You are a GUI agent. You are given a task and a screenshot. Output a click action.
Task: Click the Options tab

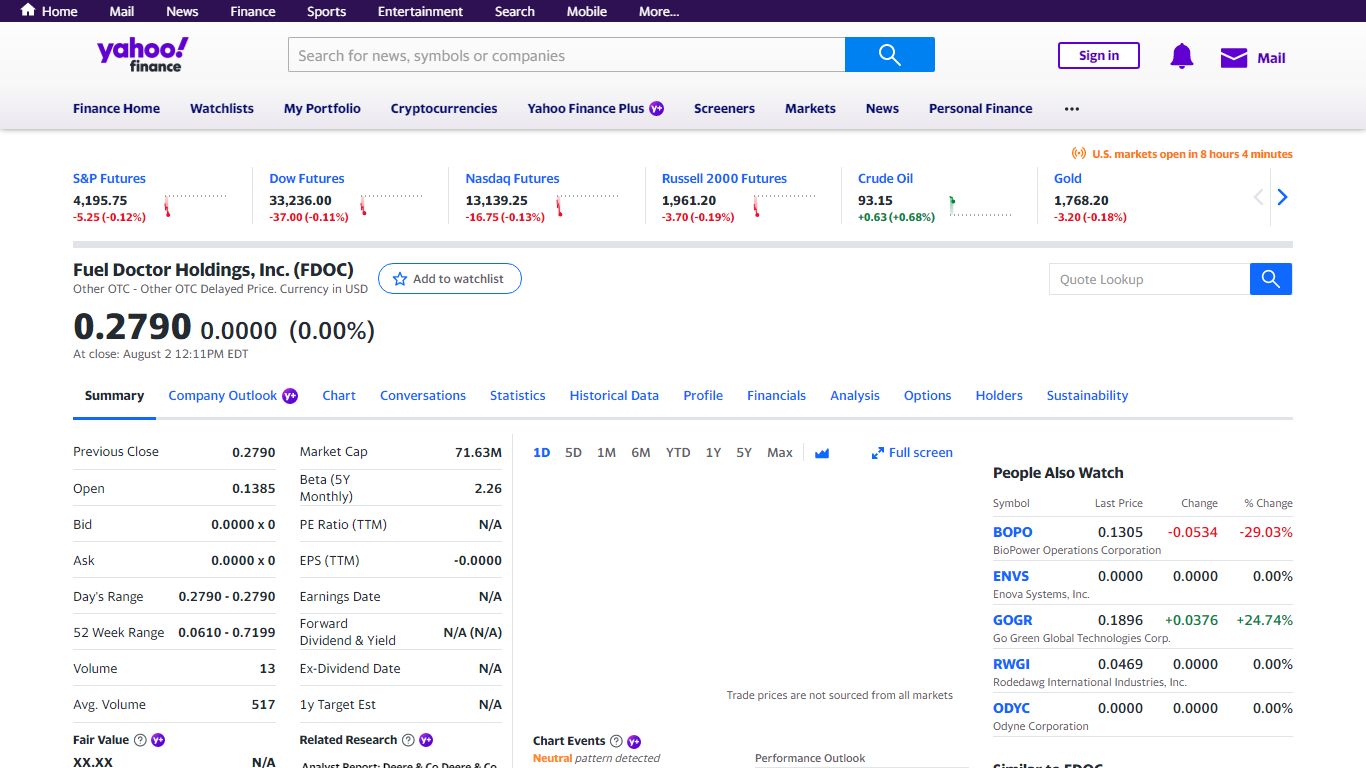(x=927, y=395)
